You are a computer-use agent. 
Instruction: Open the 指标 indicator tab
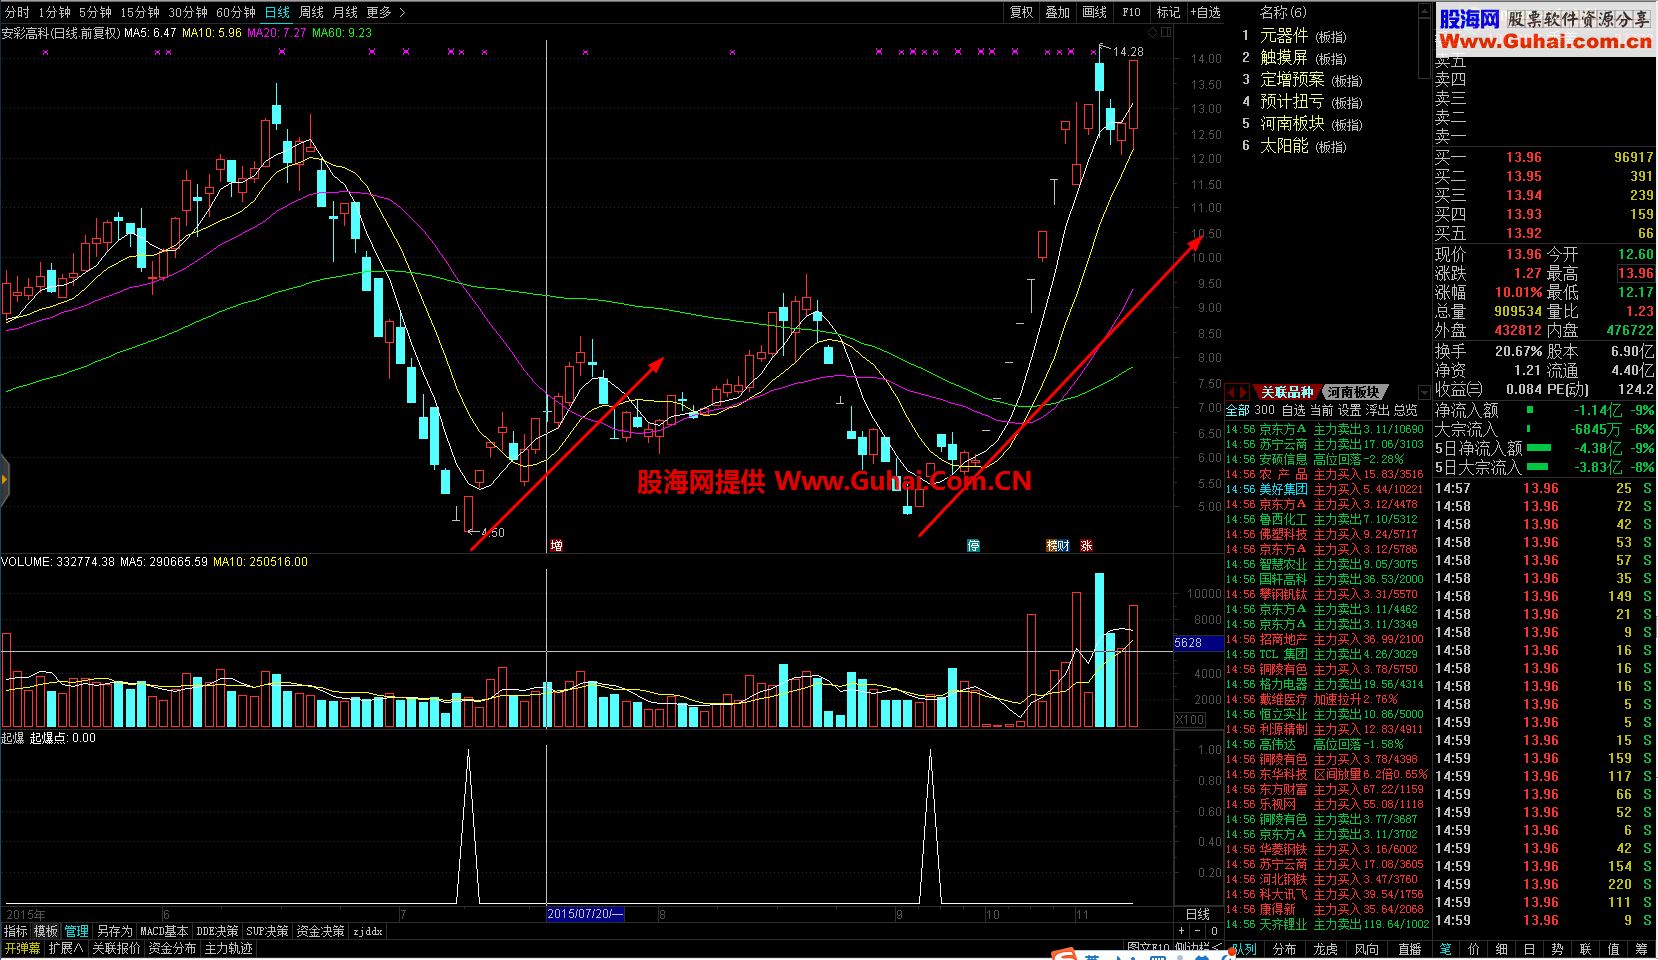point(15,931)
